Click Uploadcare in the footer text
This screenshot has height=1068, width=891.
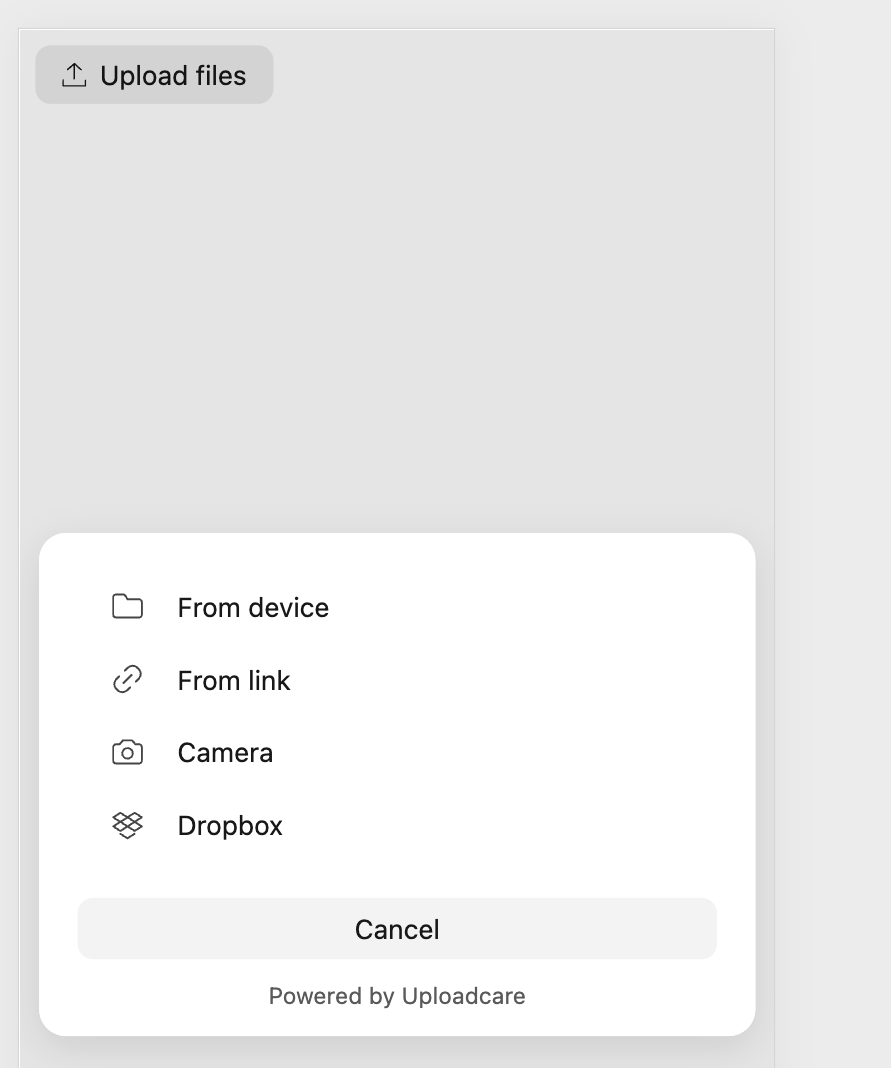point(463,995)
